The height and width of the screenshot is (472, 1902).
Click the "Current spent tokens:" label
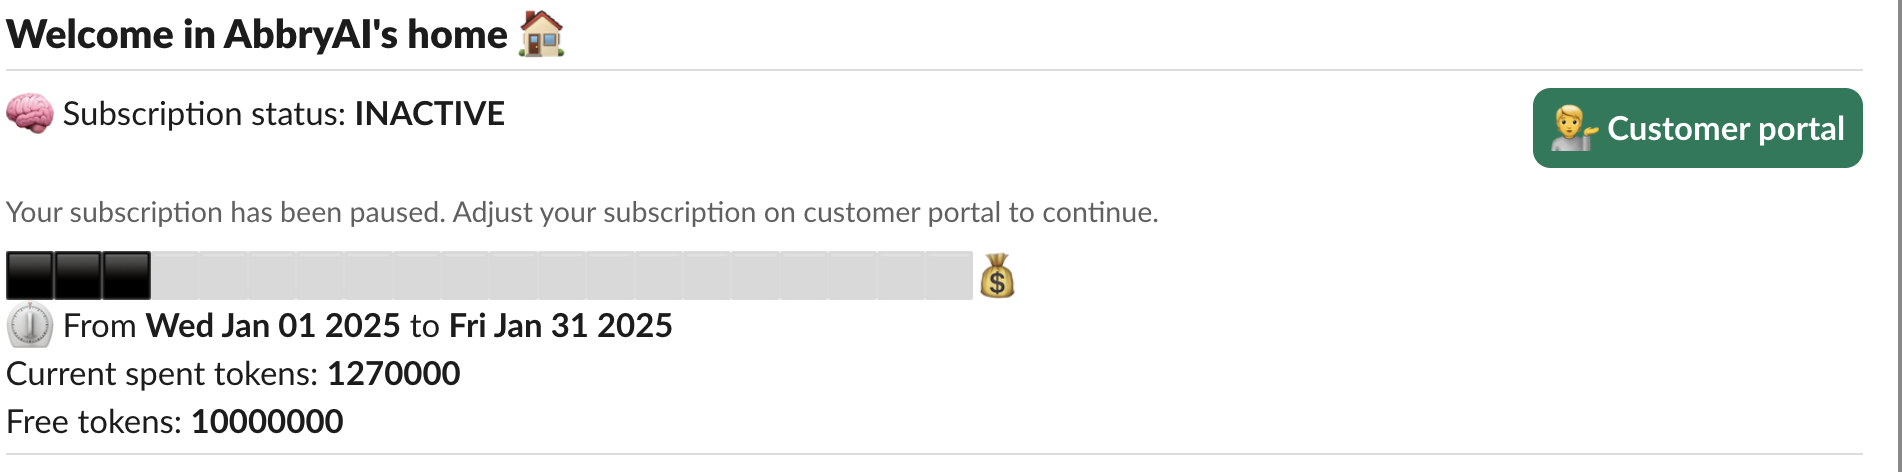162,374
